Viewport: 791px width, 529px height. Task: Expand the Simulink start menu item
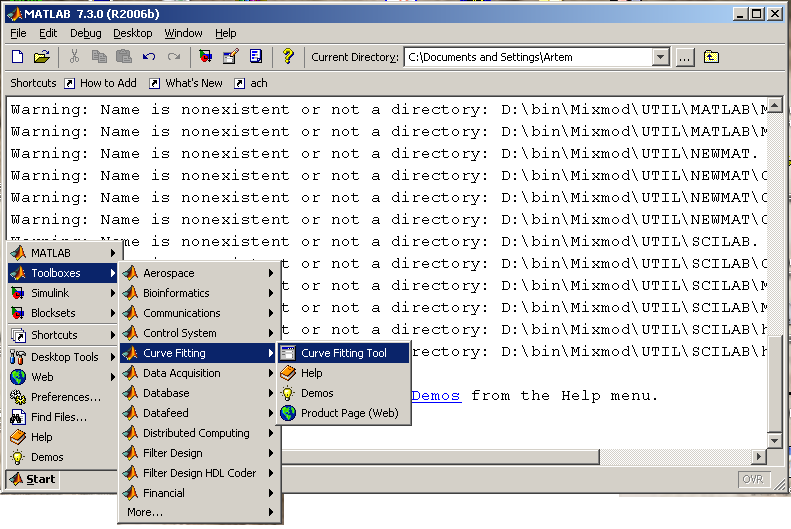click(63, 293)
